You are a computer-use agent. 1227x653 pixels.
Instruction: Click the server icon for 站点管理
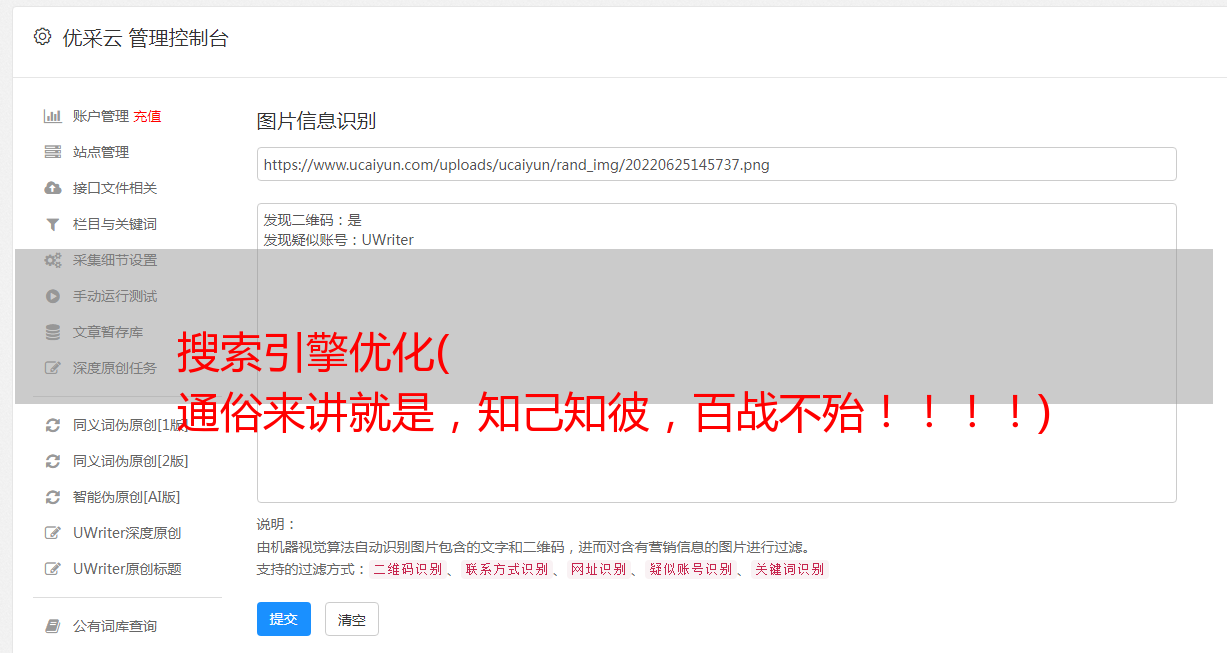click(x=53, y=152)
